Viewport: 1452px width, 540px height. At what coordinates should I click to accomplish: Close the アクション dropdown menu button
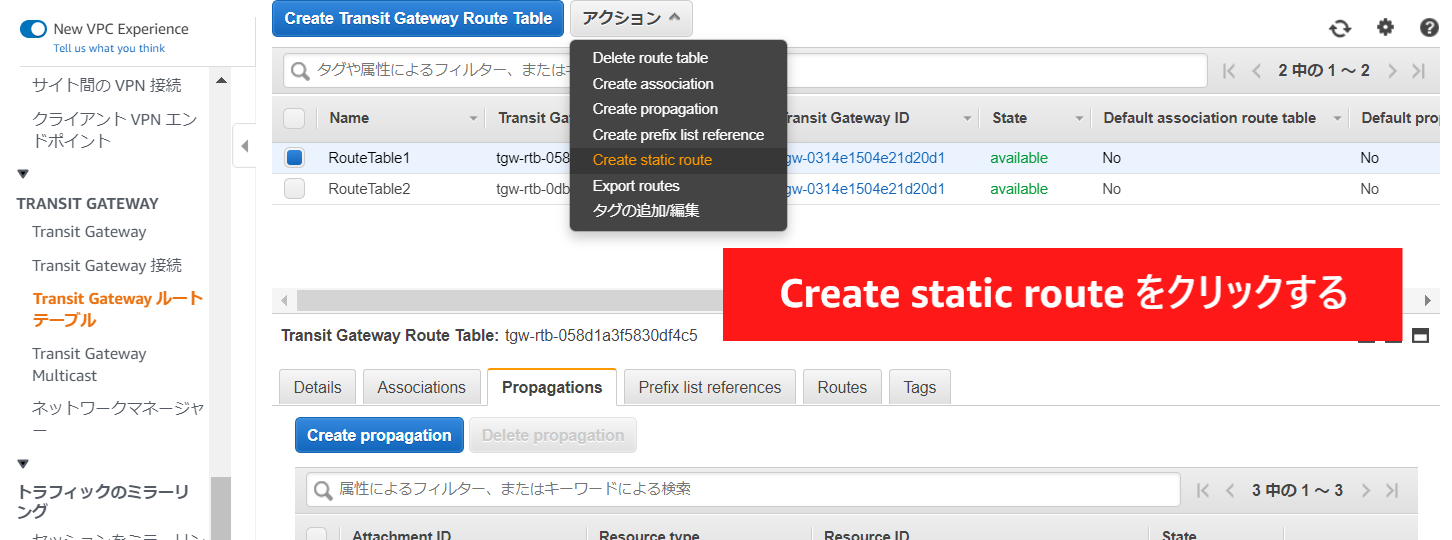point(631,18)
